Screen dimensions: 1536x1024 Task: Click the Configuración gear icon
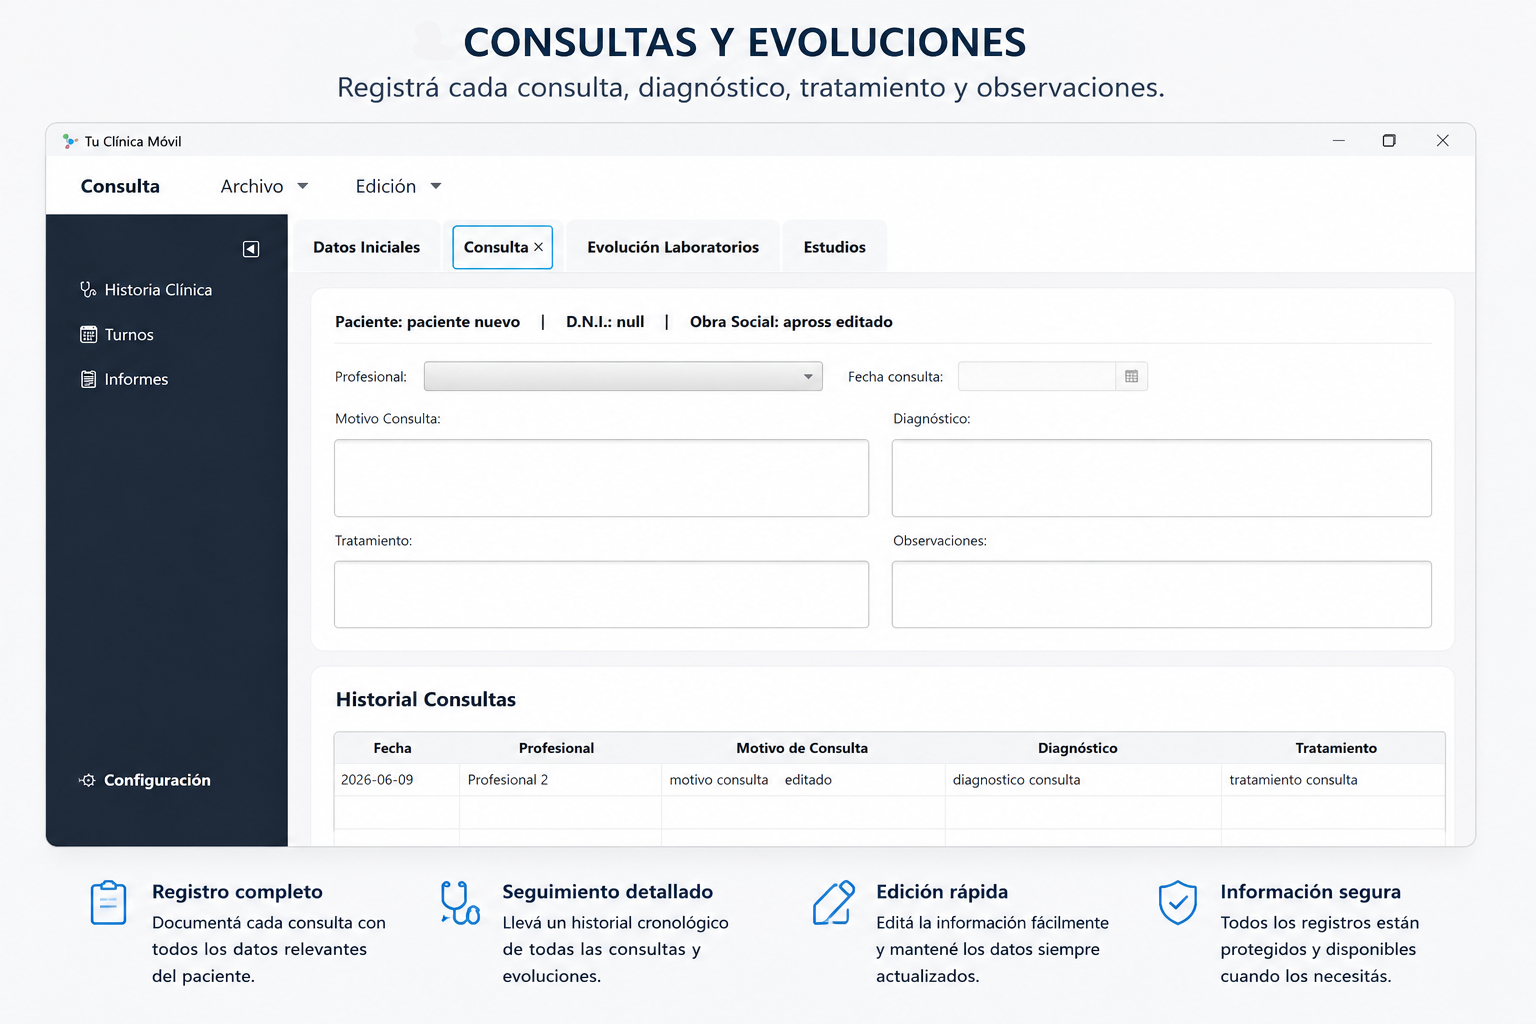pos(88,780)
